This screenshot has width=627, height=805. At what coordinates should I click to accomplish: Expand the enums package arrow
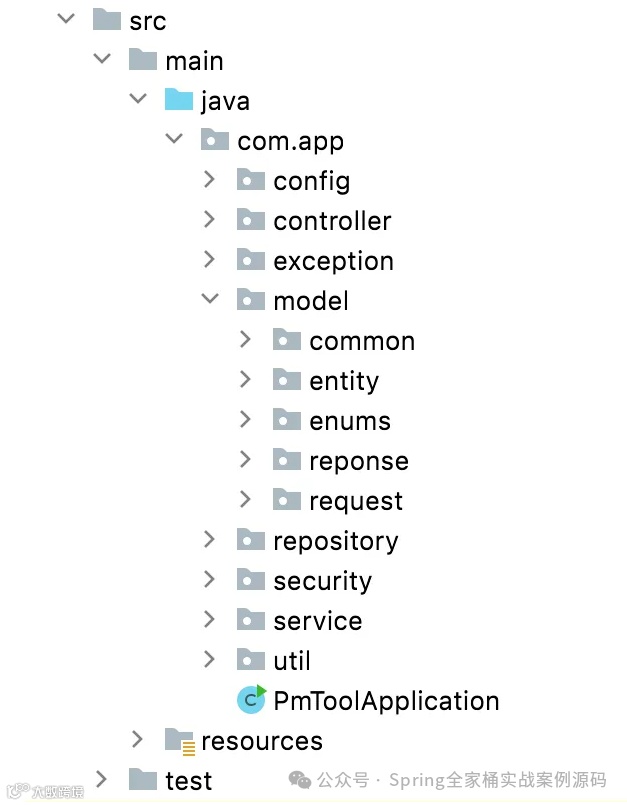[245, 420]
